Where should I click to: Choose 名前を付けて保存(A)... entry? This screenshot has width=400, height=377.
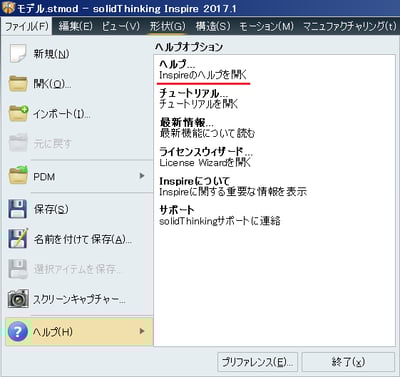click(83, 239)
